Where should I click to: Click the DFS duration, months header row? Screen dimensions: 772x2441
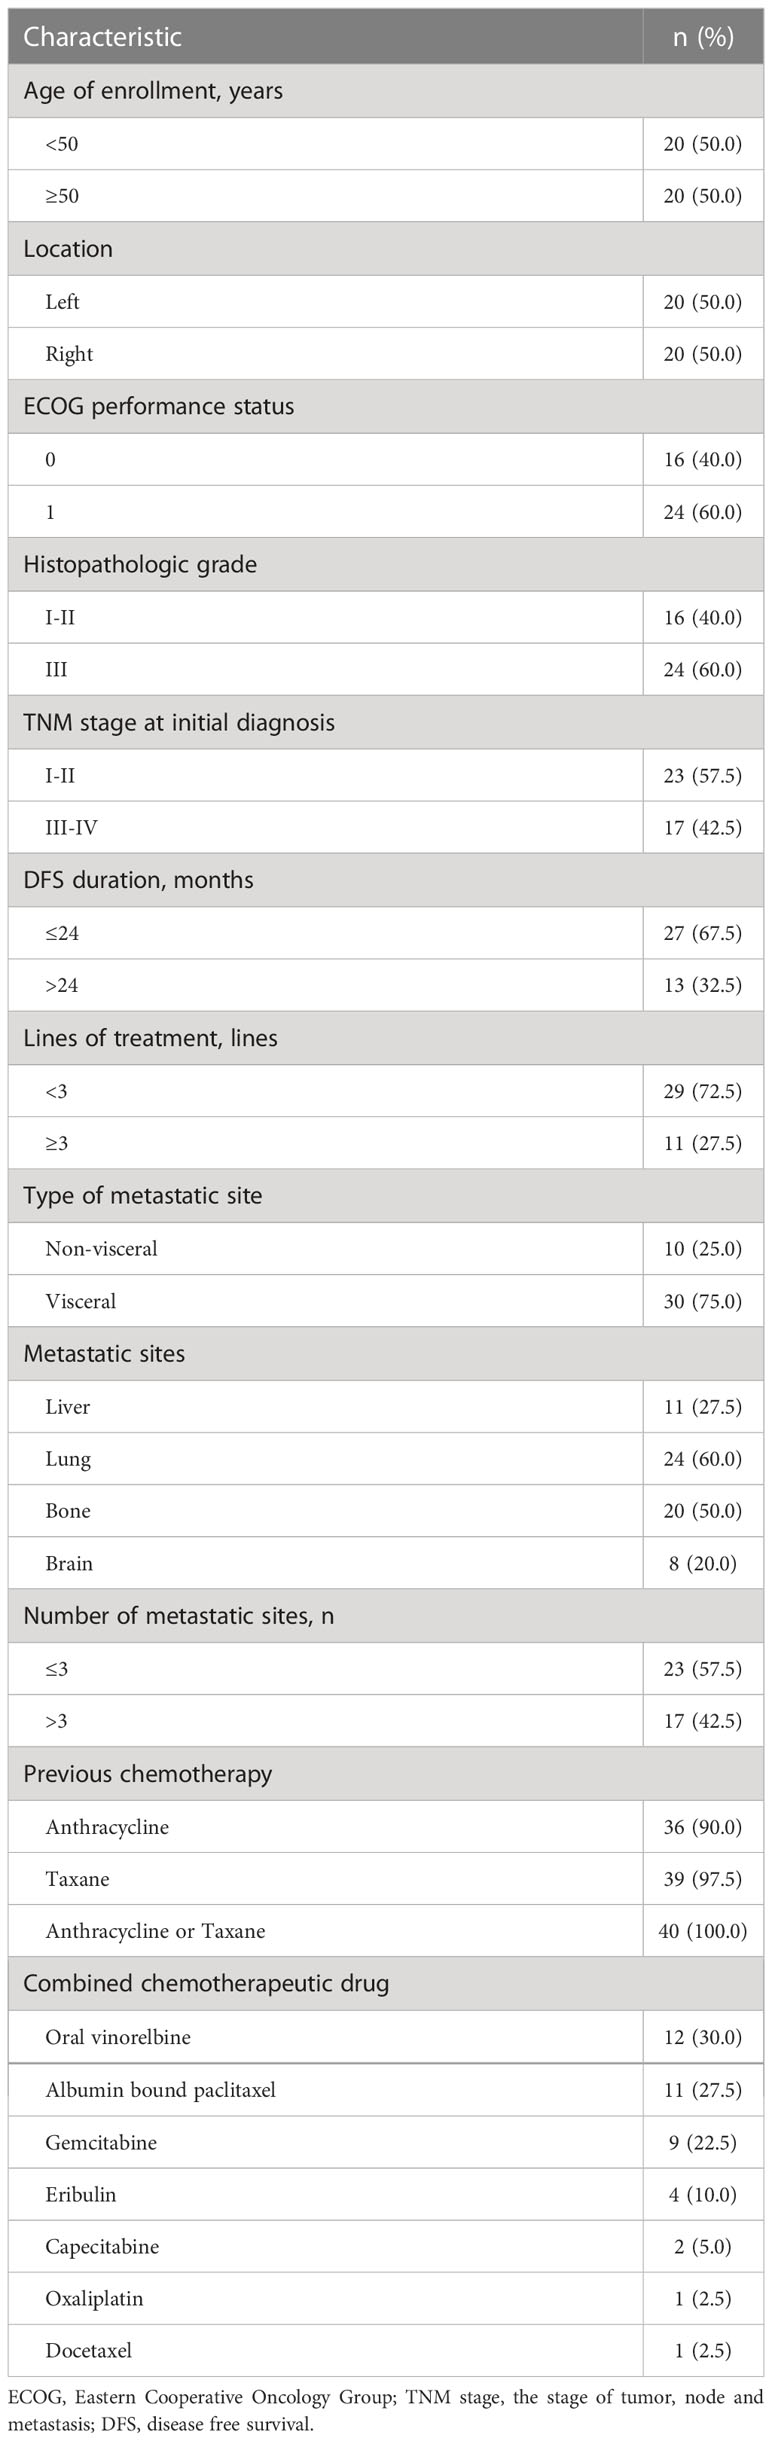click(386, 881)
